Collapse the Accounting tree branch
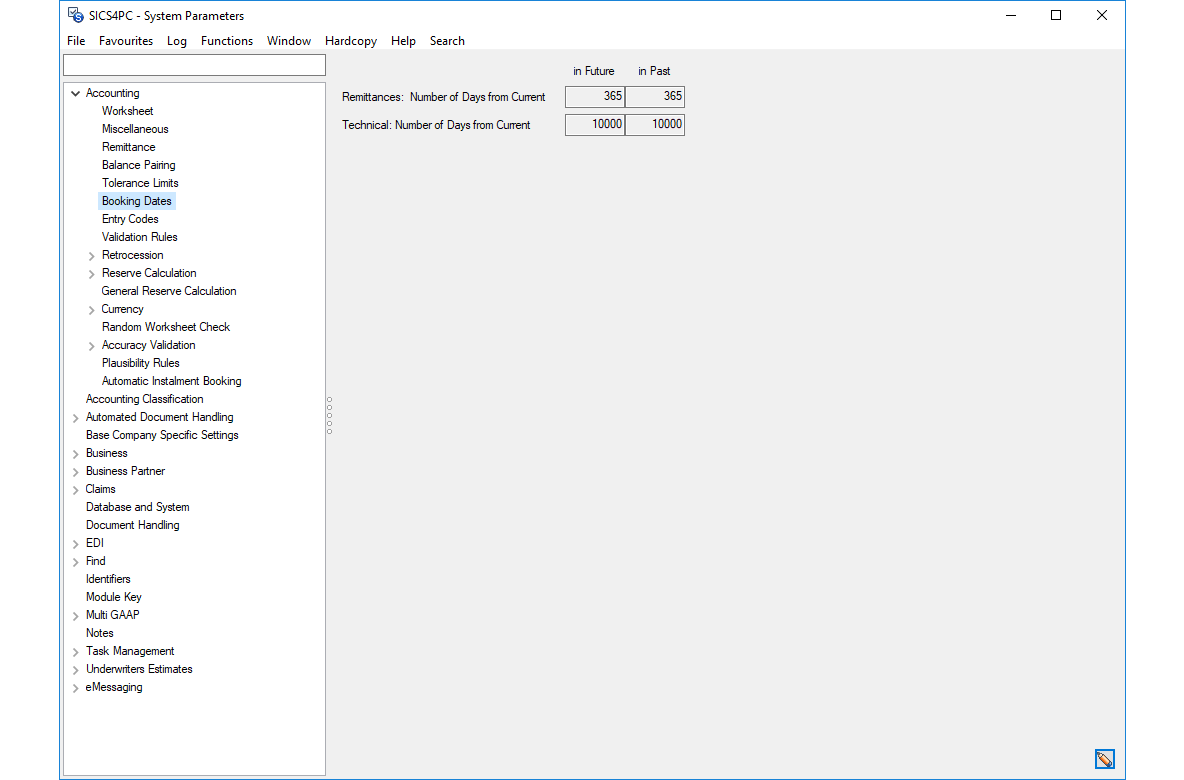Image resolution: width=1184 pixels, height=780 pixels. click(75, 92)
